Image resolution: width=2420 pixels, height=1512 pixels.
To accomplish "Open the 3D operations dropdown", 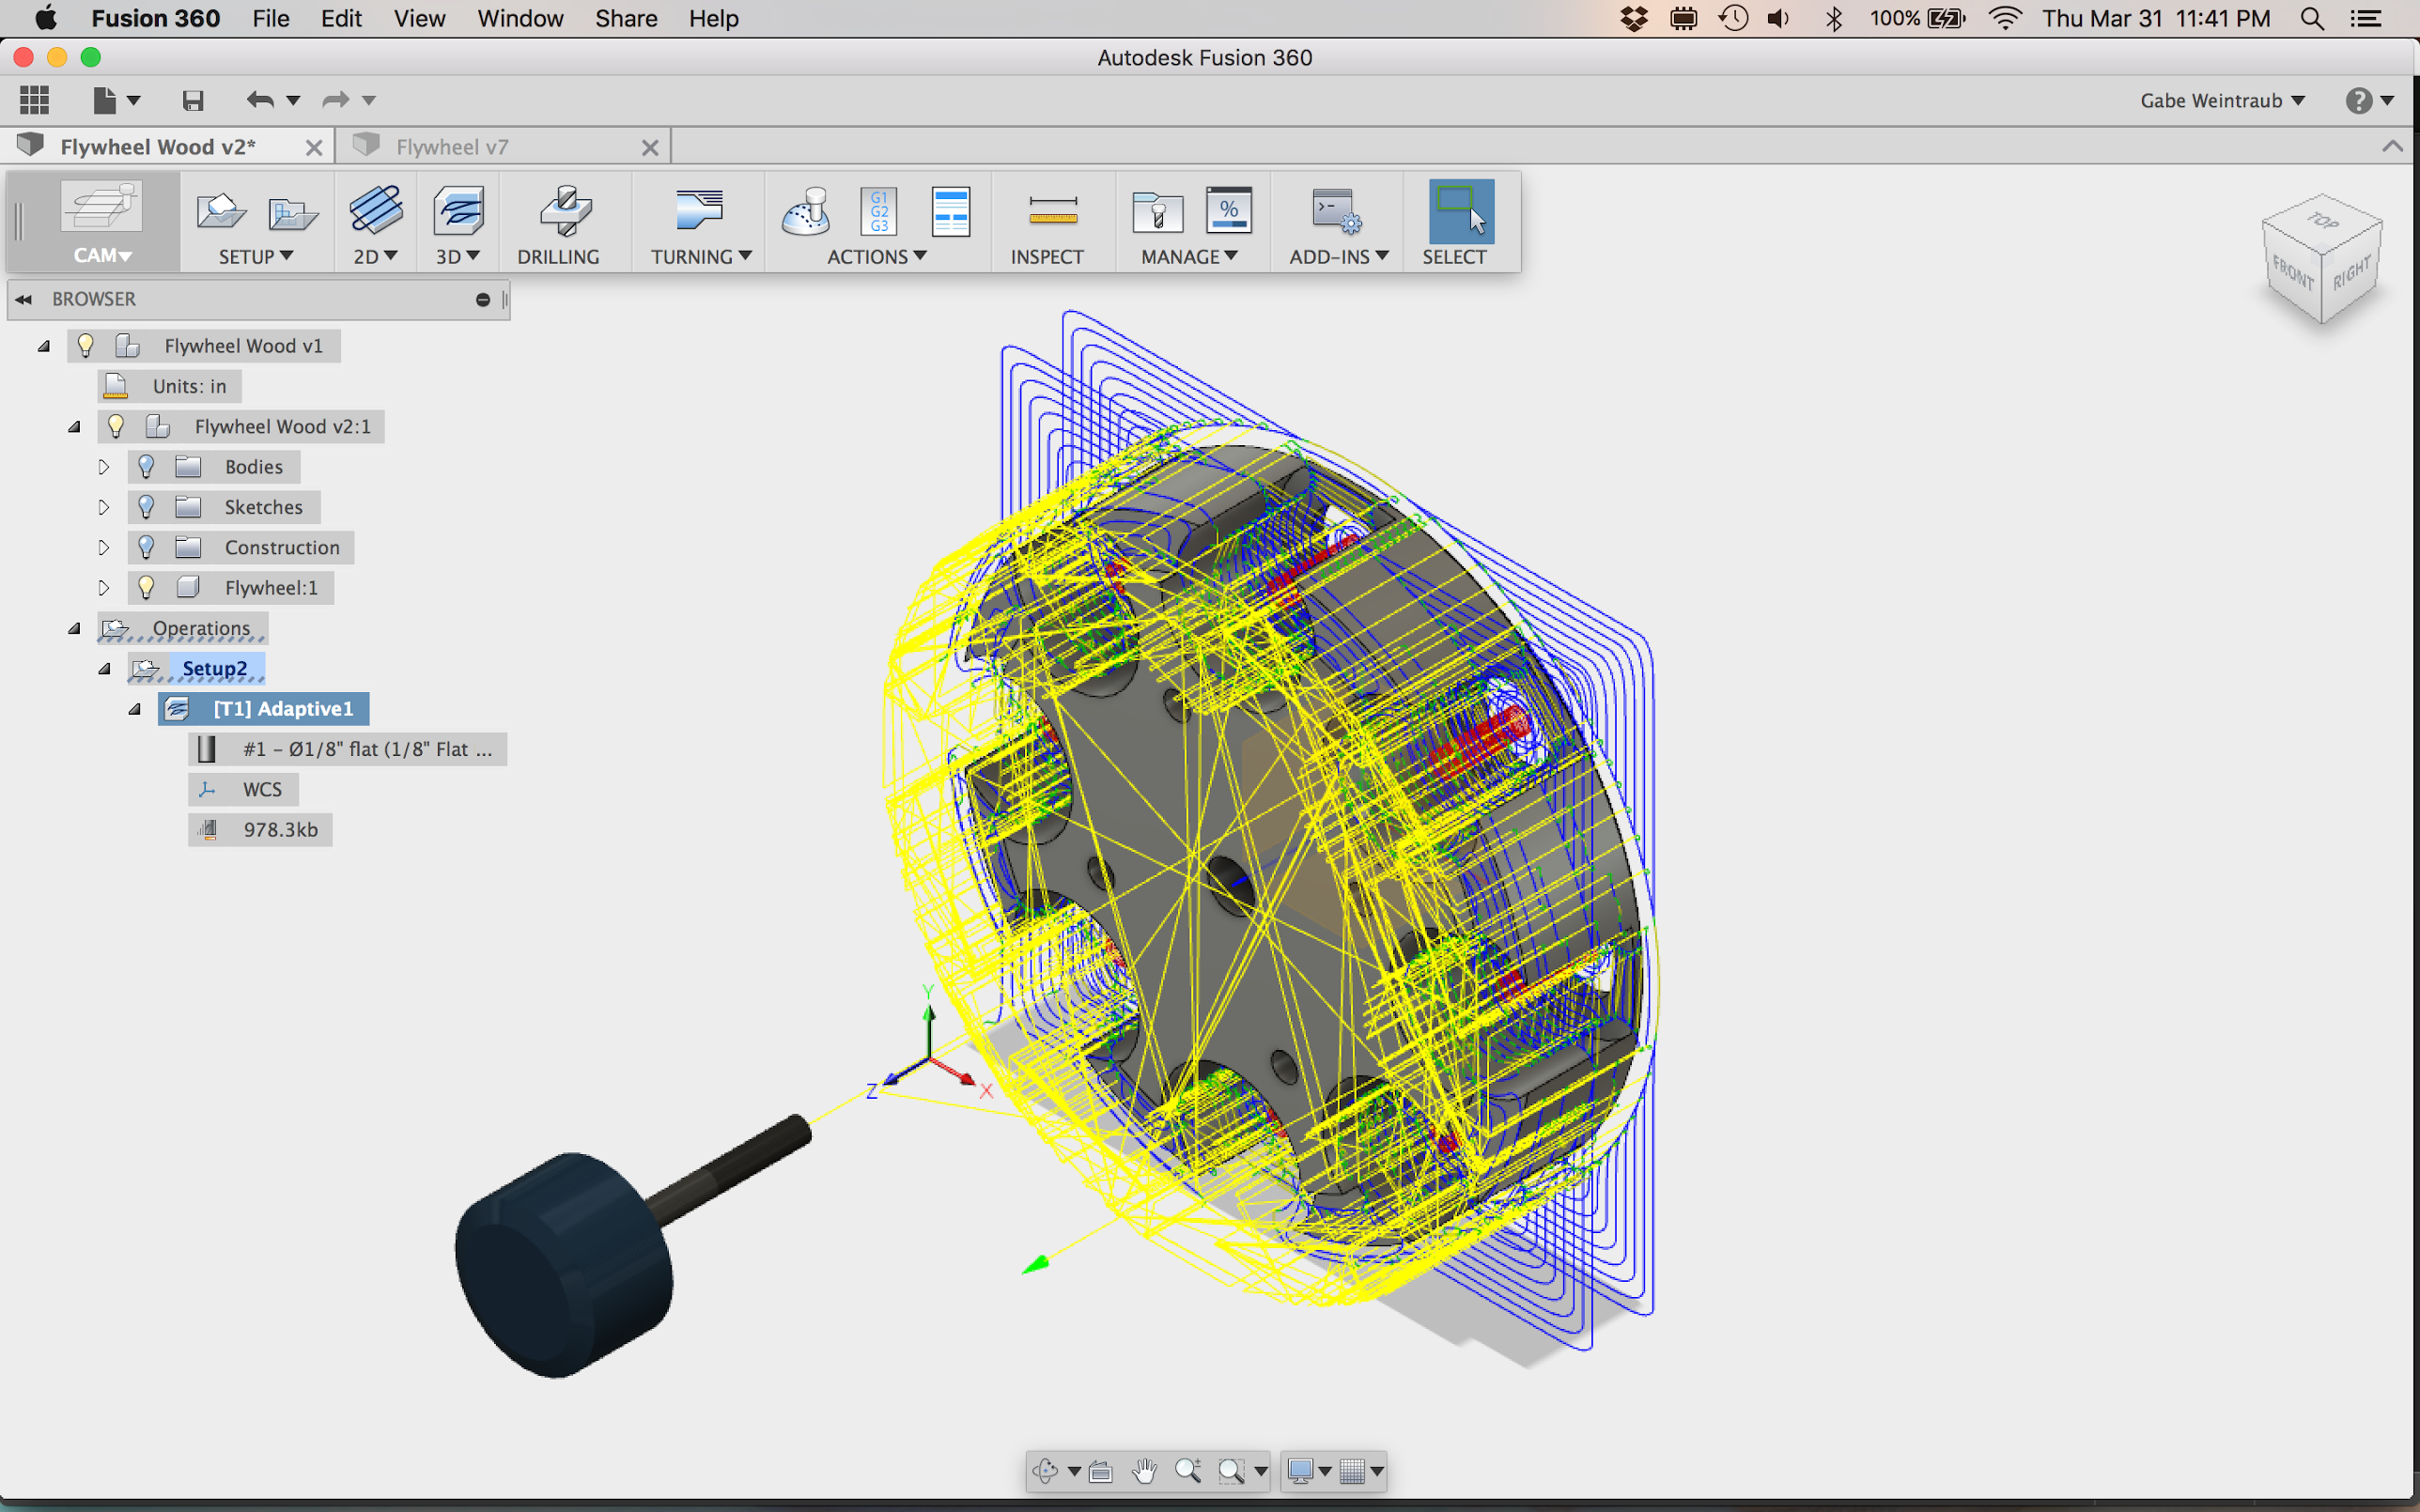I will 457,257.
